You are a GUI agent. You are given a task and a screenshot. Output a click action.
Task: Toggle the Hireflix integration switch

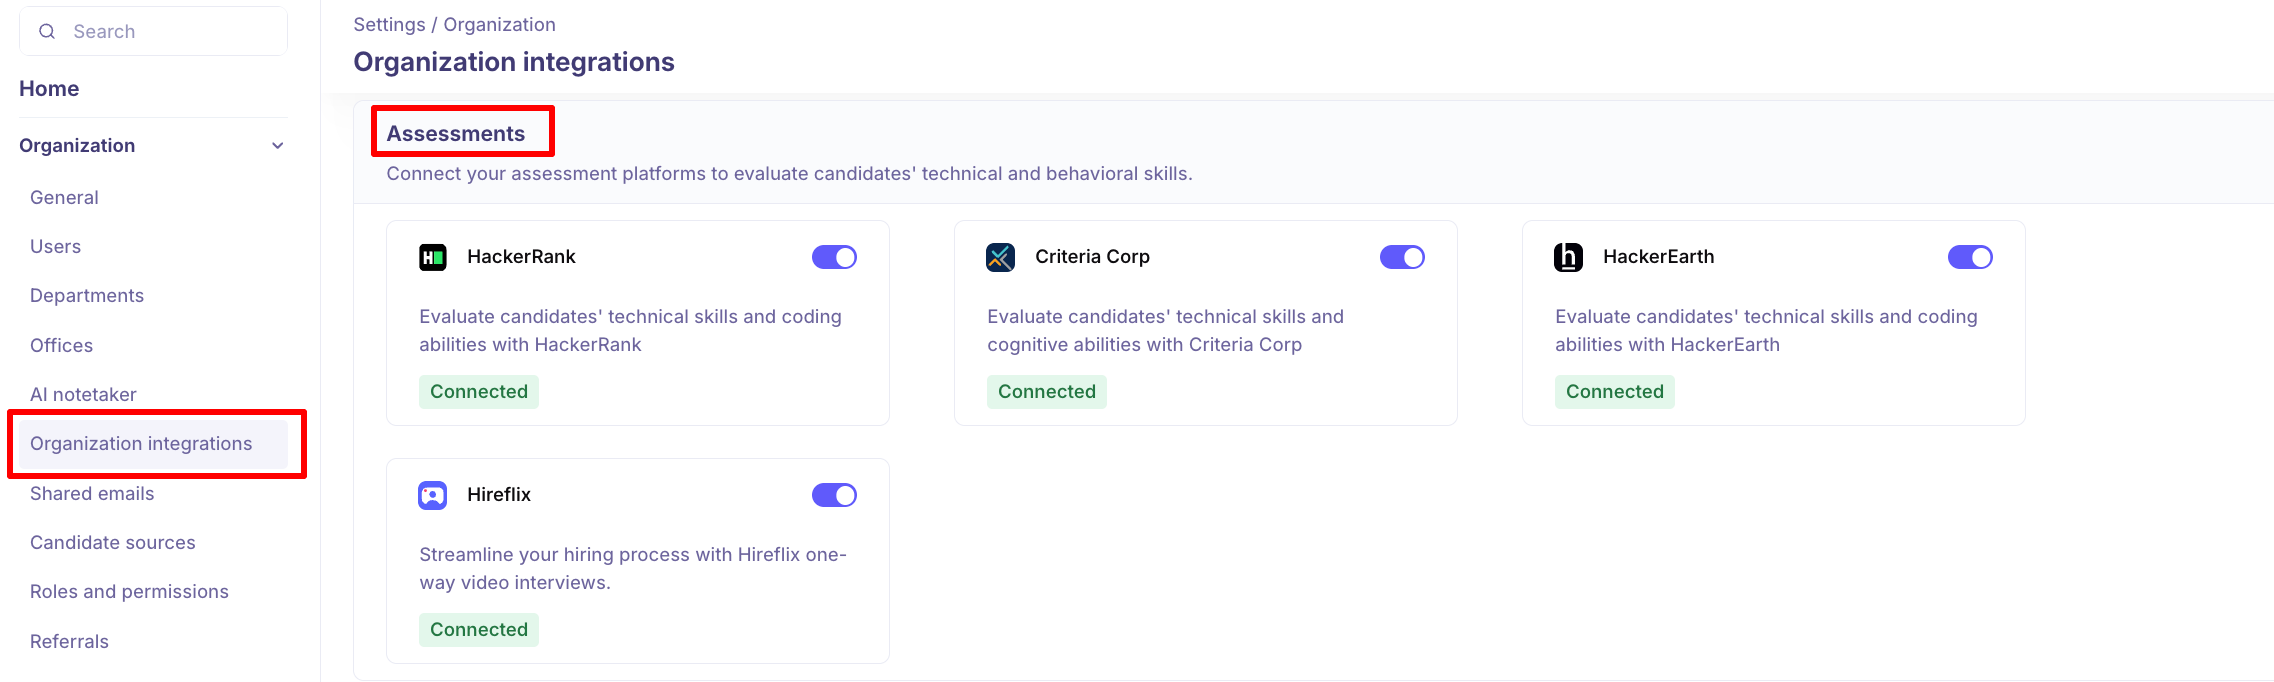834,495
